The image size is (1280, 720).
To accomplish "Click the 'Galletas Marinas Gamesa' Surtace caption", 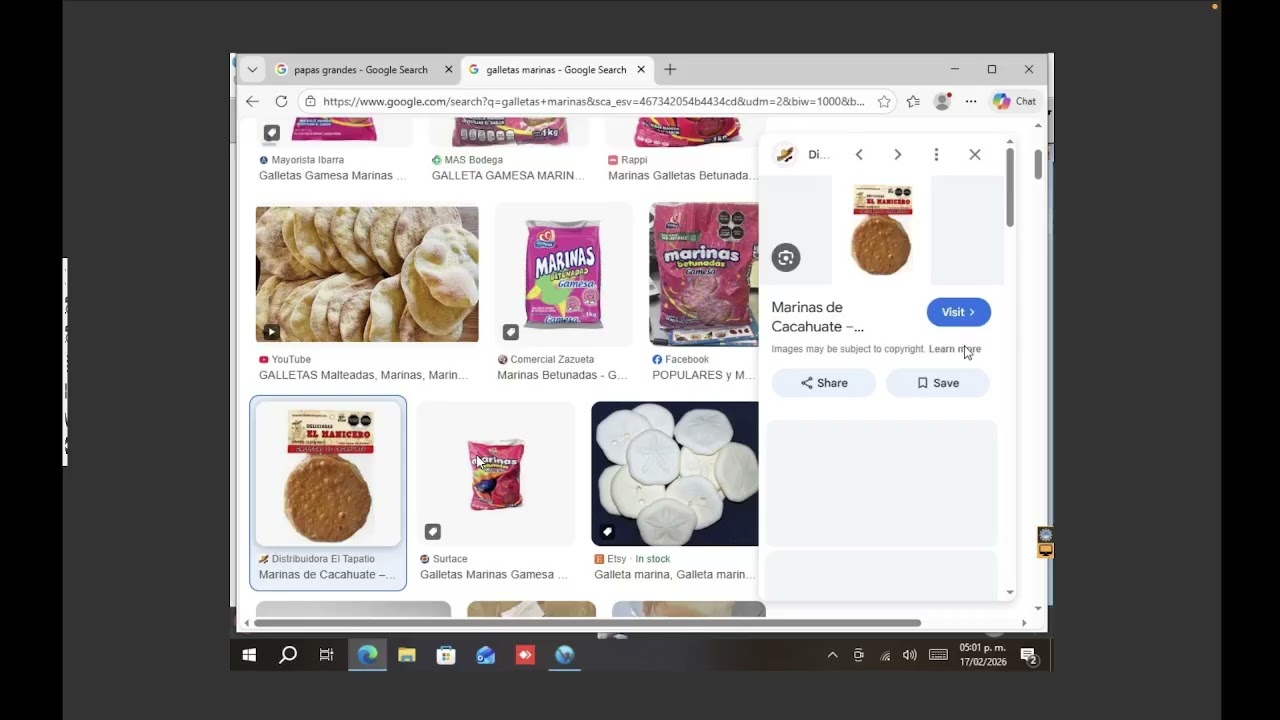I will 494,575.
